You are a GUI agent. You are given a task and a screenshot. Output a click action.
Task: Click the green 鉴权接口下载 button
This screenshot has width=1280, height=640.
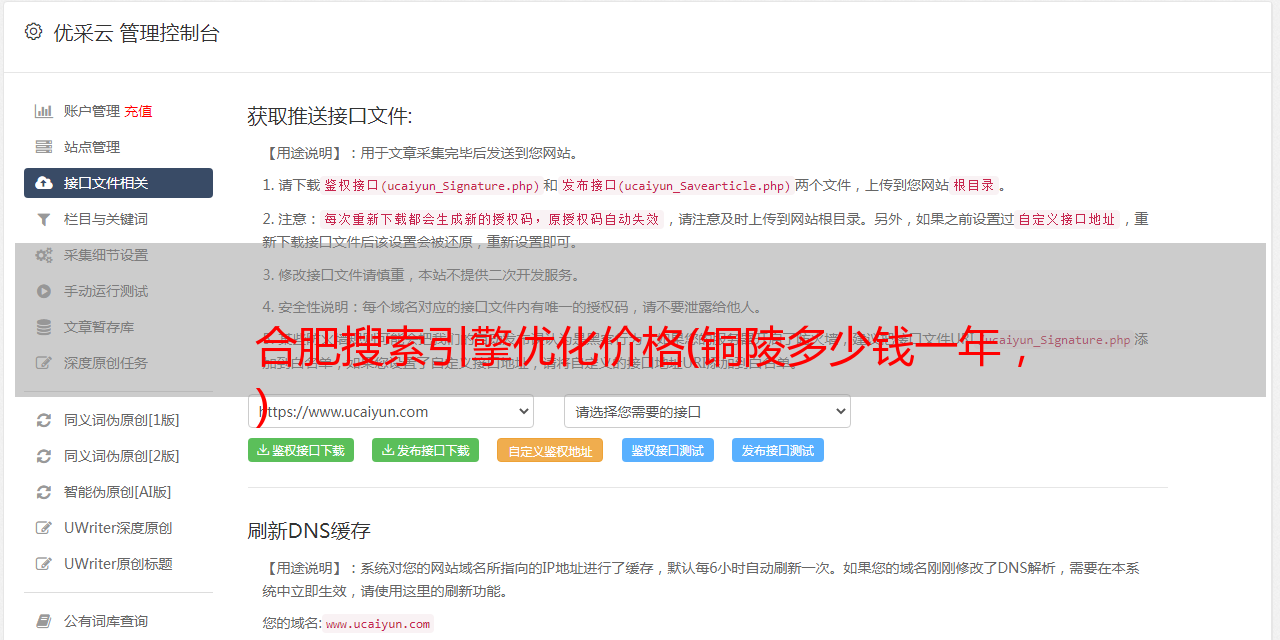(x=301, y=450)
